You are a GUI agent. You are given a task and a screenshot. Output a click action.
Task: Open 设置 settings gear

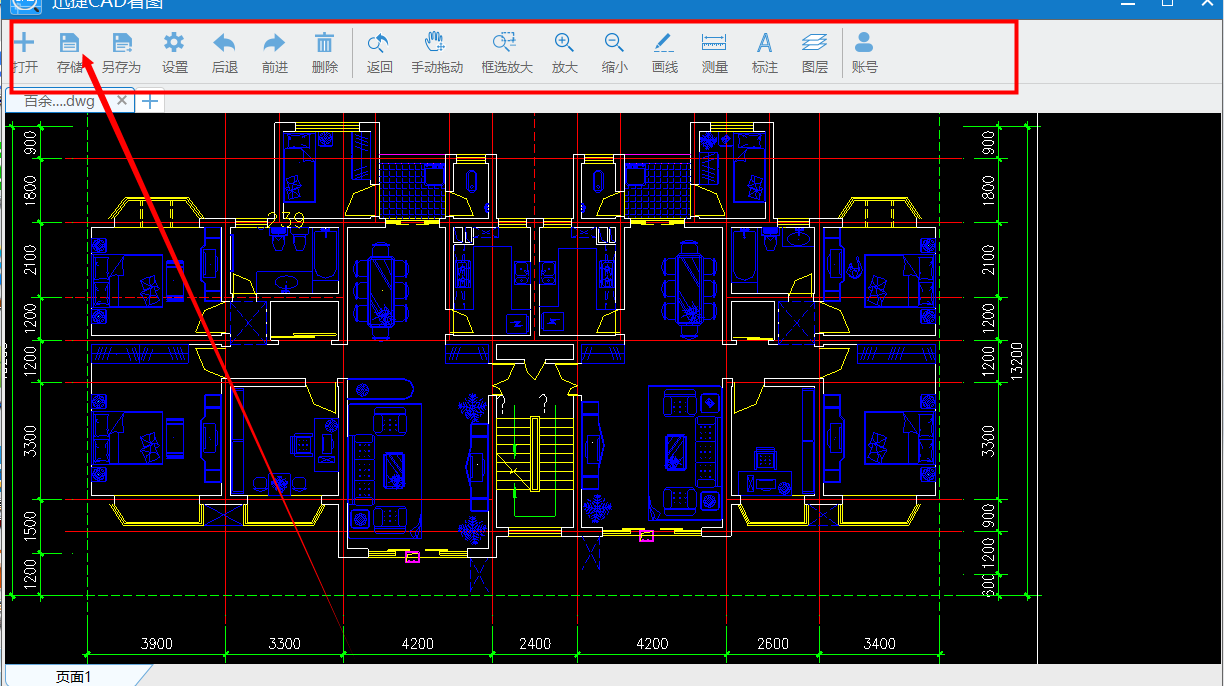(x=174, y=53)
